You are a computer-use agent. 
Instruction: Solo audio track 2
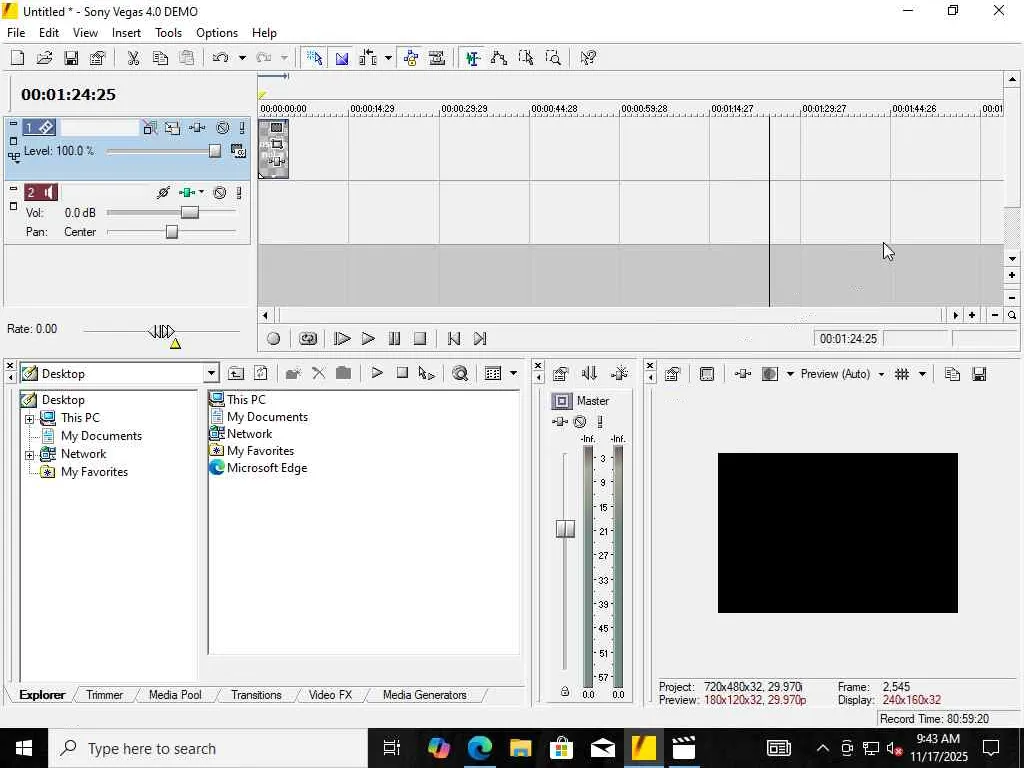pyautogui.click(x=239, y=193)
